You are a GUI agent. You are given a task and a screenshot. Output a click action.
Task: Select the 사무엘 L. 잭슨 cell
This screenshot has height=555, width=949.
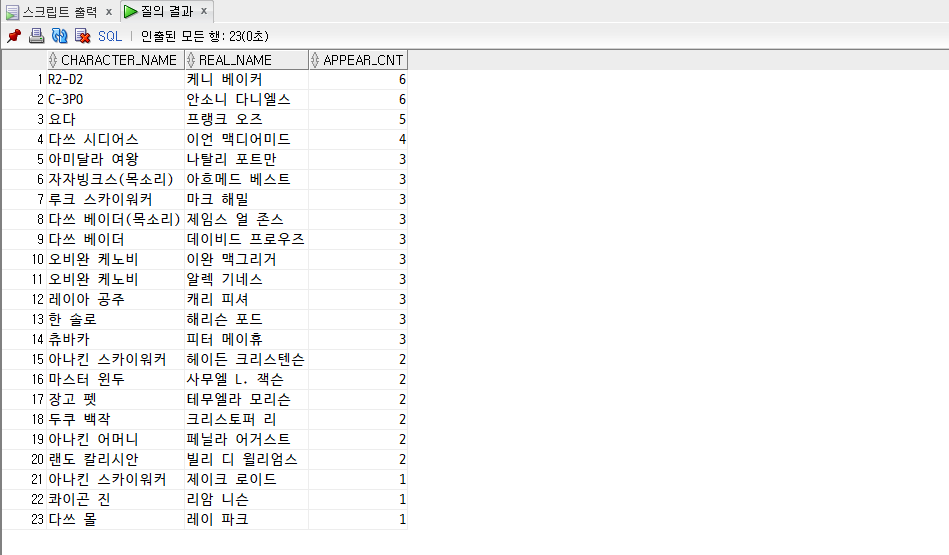coord(246,379)
